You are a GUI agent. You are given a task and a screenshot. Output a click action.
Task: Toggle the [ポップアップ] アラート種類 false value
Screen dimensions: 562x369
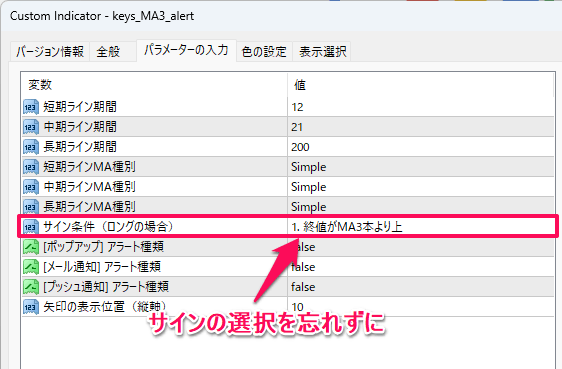[x=421, y=247]
